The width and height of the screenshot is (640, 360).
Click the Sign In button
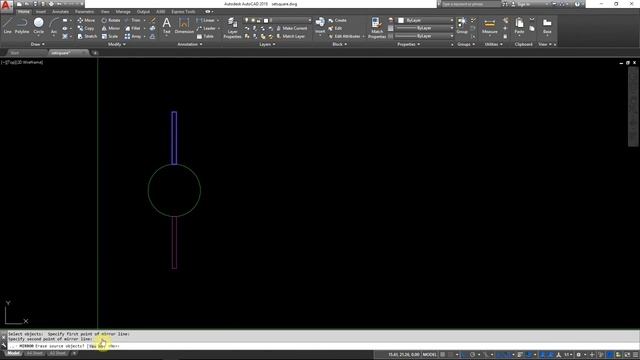[524, 4]
